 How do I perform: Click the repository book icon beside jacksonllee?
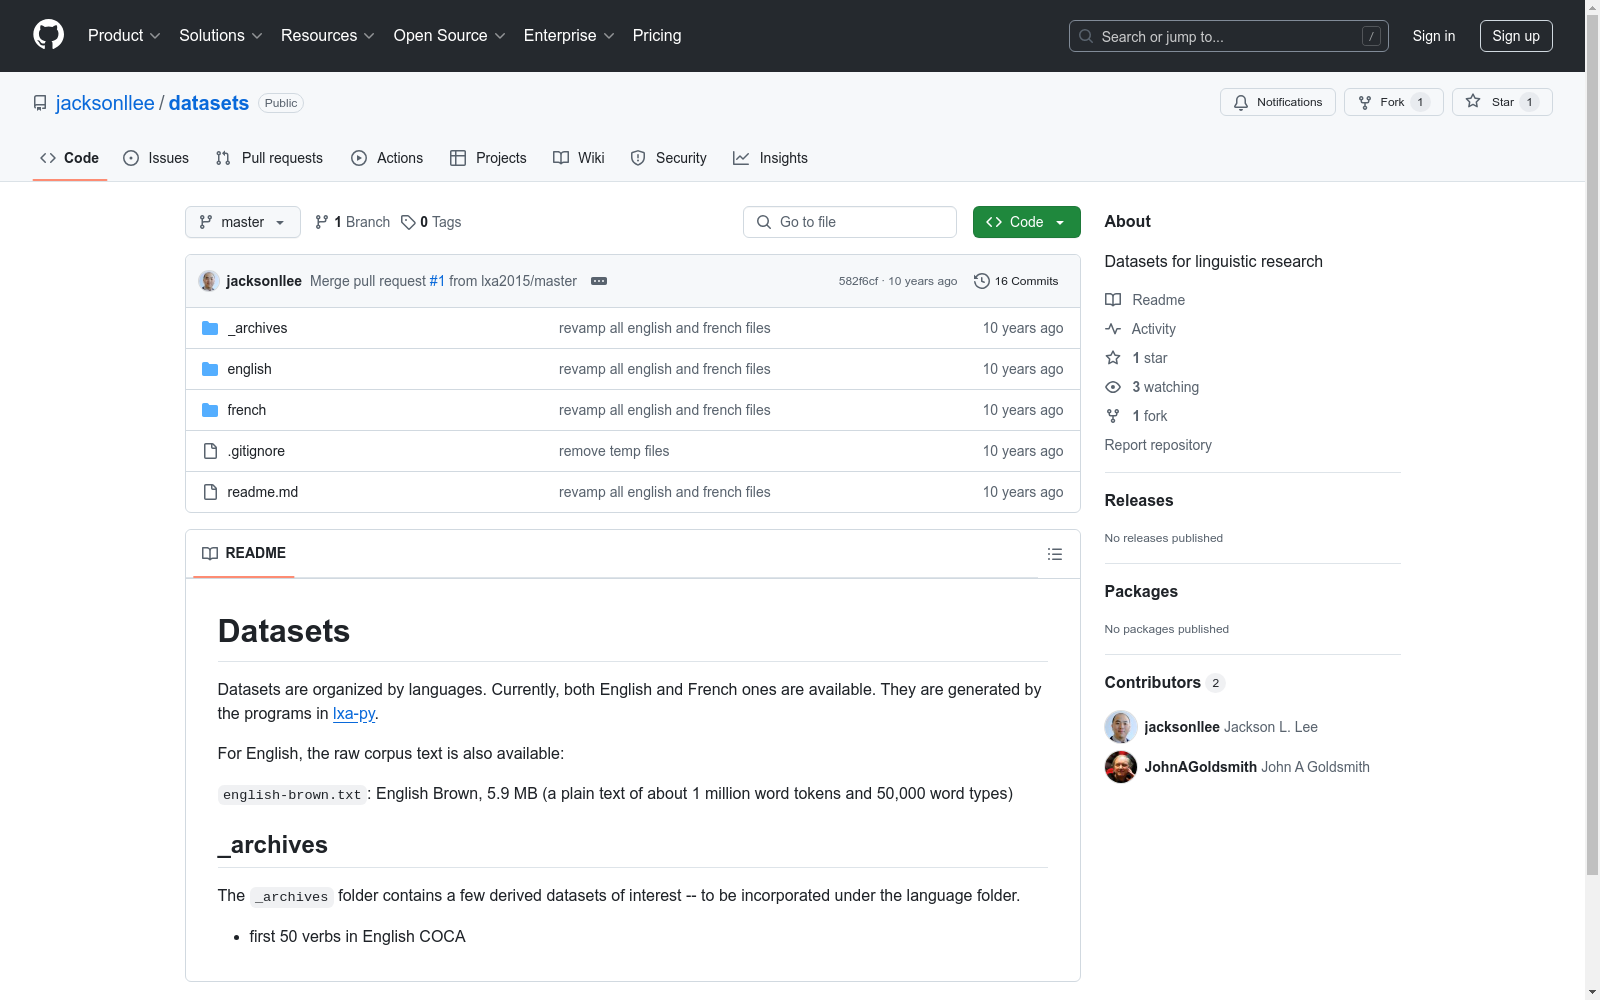coord(40,103)
